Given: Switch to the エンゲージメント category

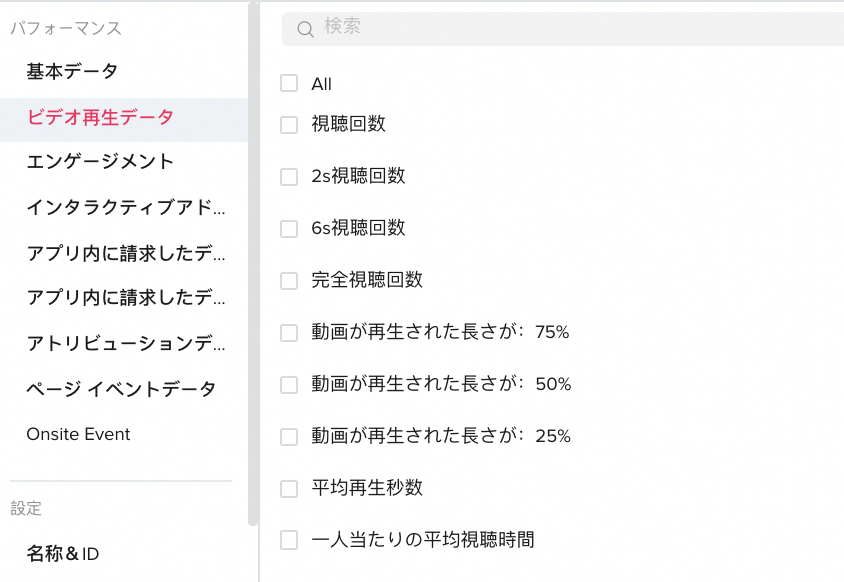Looking at the screenshot, I should pos(100,162).
